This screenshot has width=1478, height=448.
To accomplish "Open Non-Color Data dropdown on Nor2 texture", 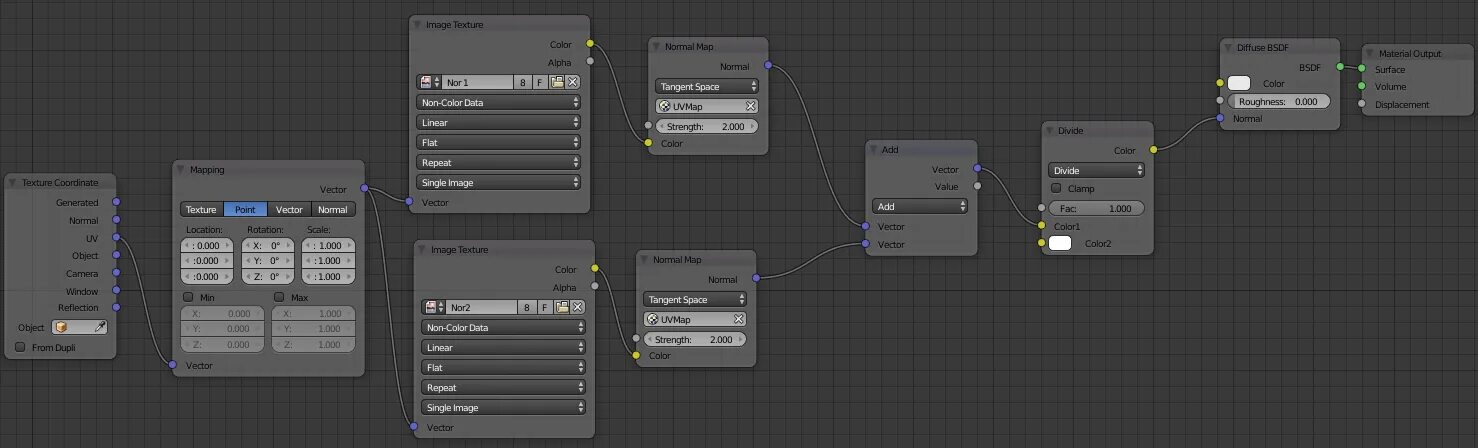I will coord(504,327).
